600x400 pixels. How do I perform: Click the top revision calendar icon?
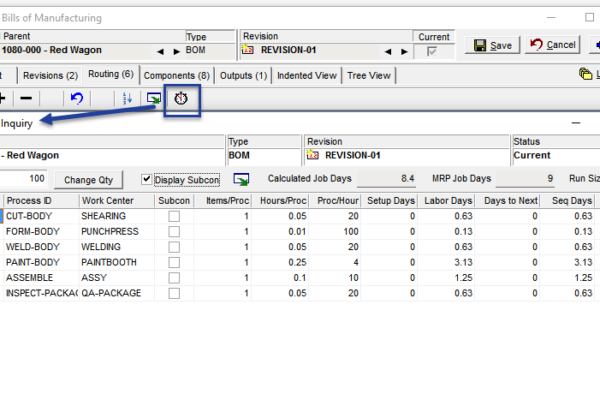coord(248,50)
